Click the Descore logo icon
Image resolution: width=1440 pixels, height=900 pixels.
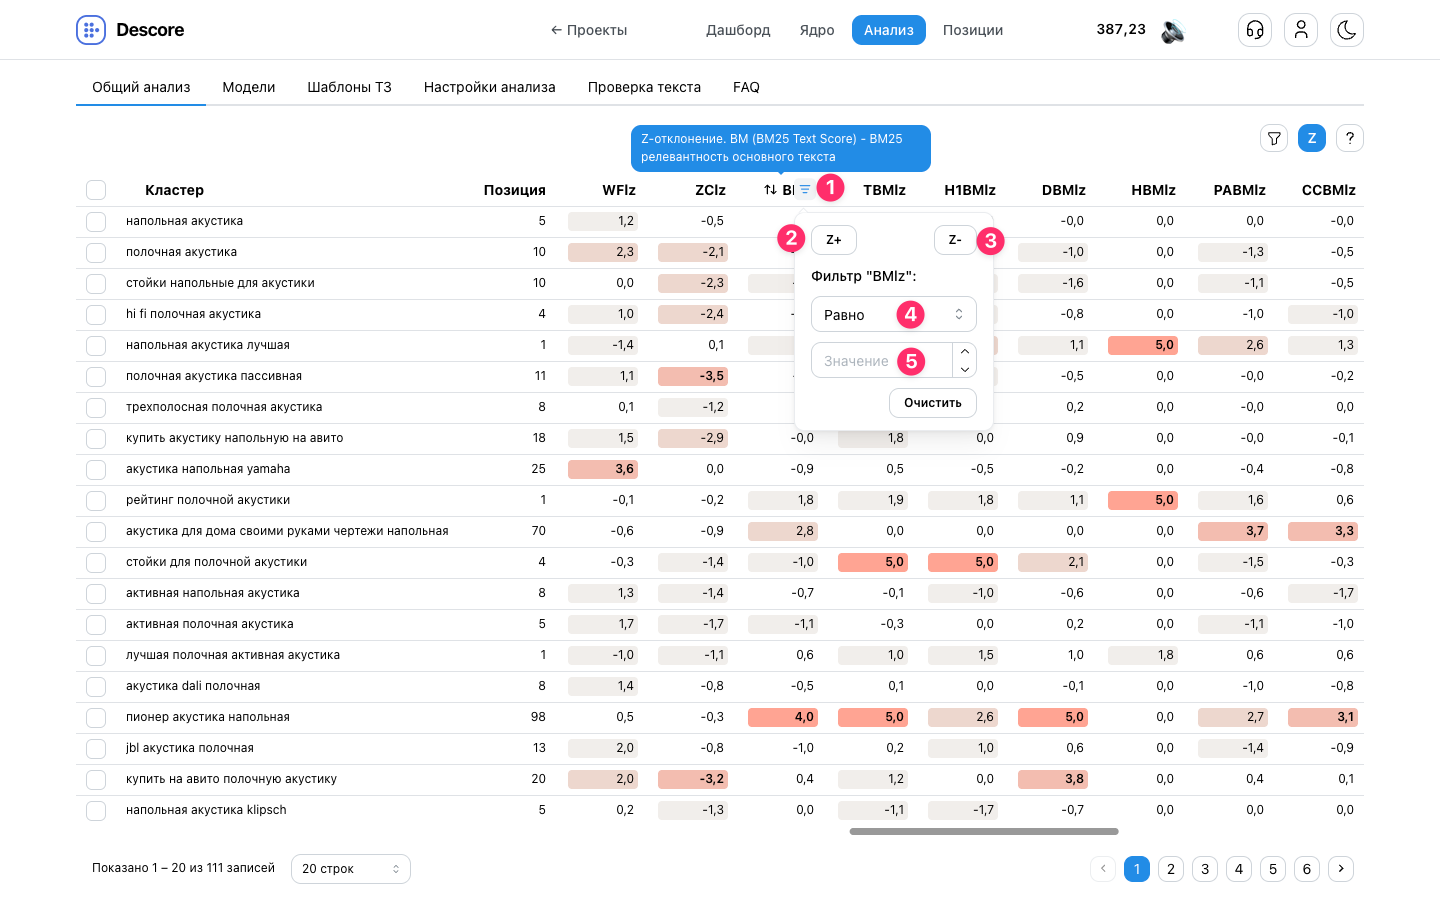pos(91,30)
